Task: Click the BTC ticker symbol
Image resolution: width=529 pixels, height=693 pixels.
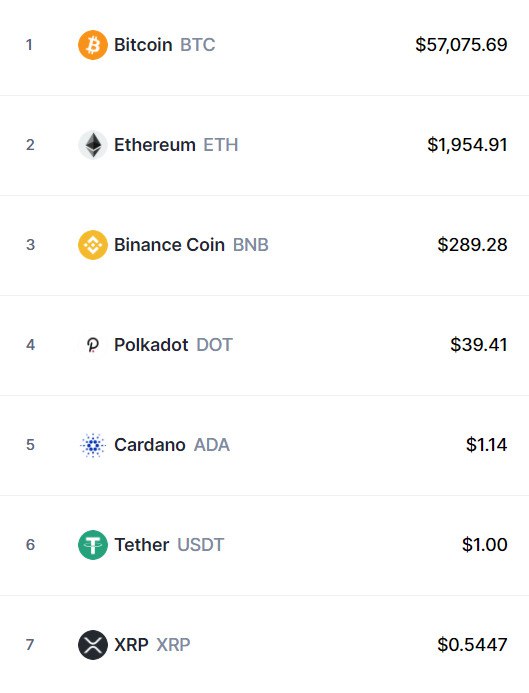Action: pos(198,45)
